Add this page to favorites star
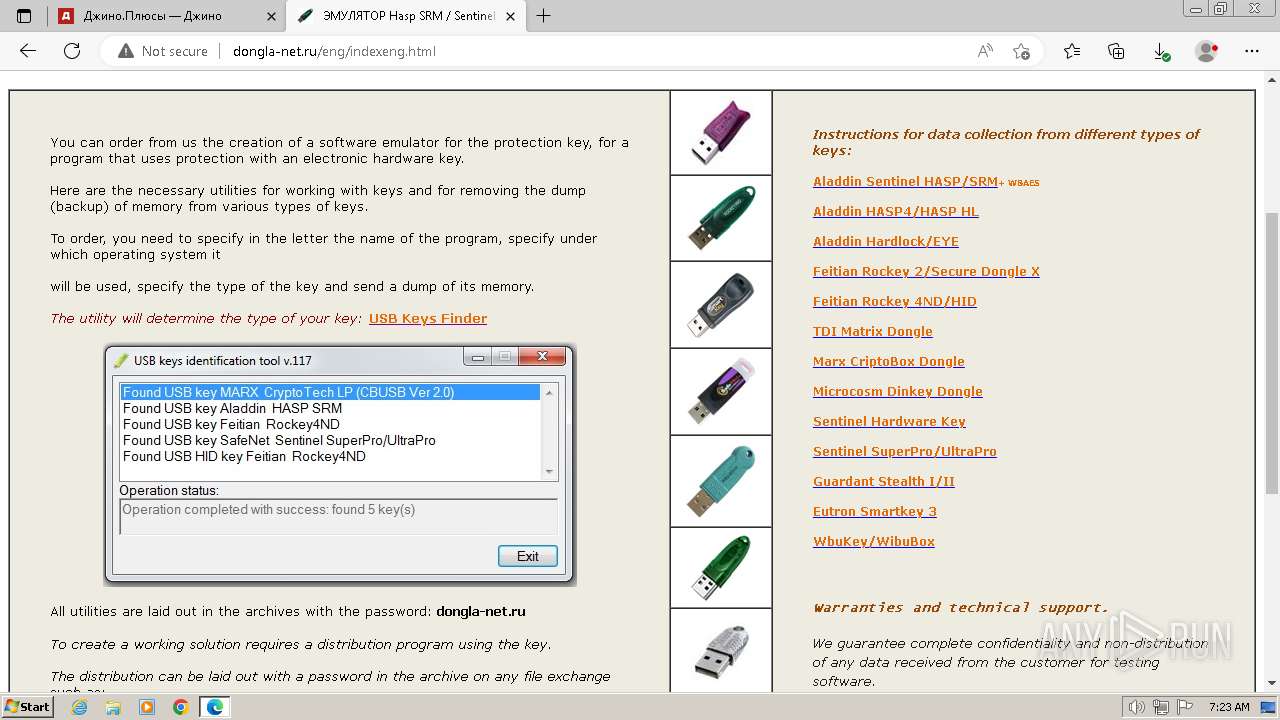The width and height of the screenshot is (1280, 720). (1021, 51)
